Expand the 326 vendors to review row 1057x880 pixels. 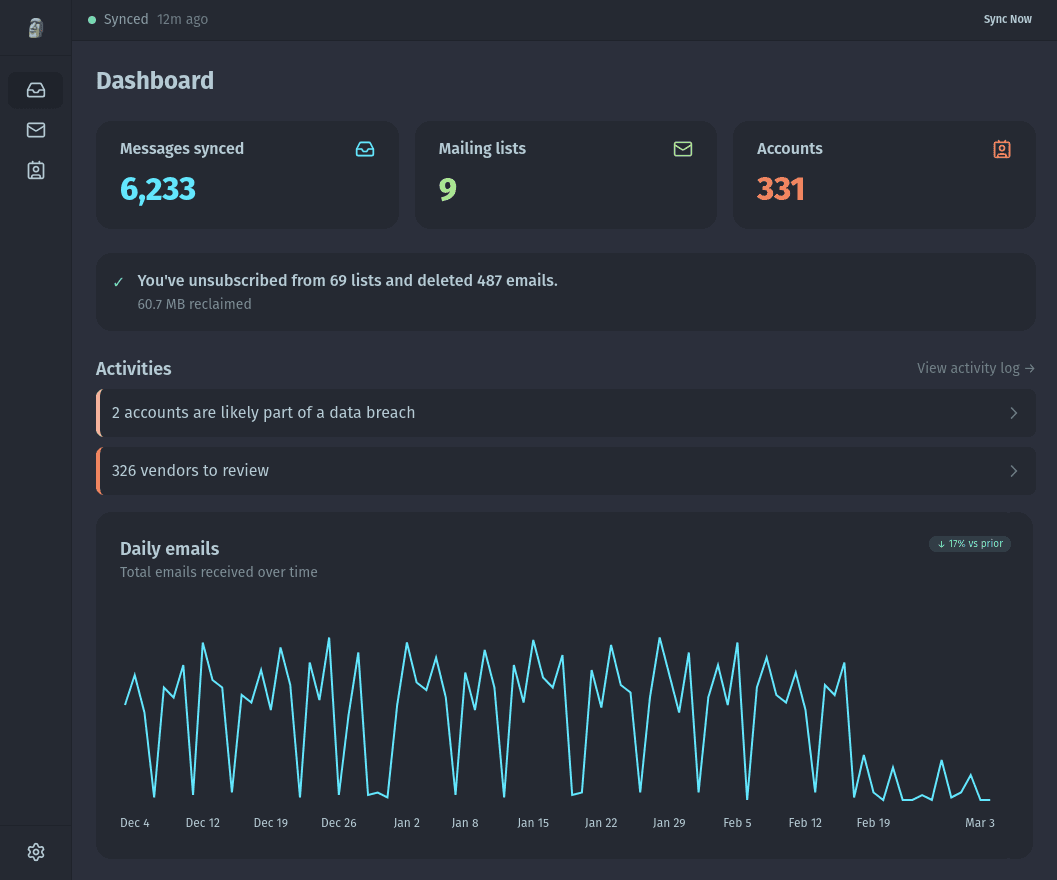pyautogui.click(x=565, y=470)
